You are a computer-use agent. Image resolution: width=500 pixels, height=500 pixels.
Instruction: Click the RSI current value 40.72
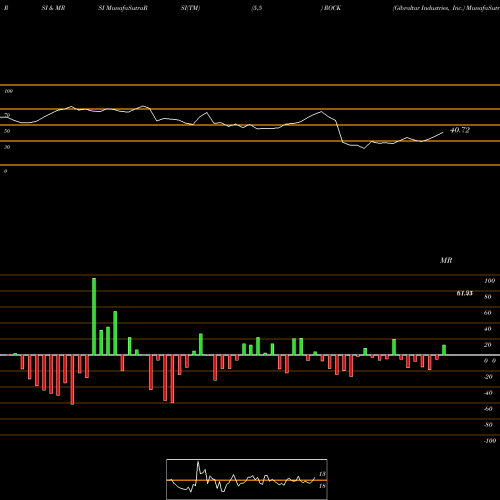point(460,130)
